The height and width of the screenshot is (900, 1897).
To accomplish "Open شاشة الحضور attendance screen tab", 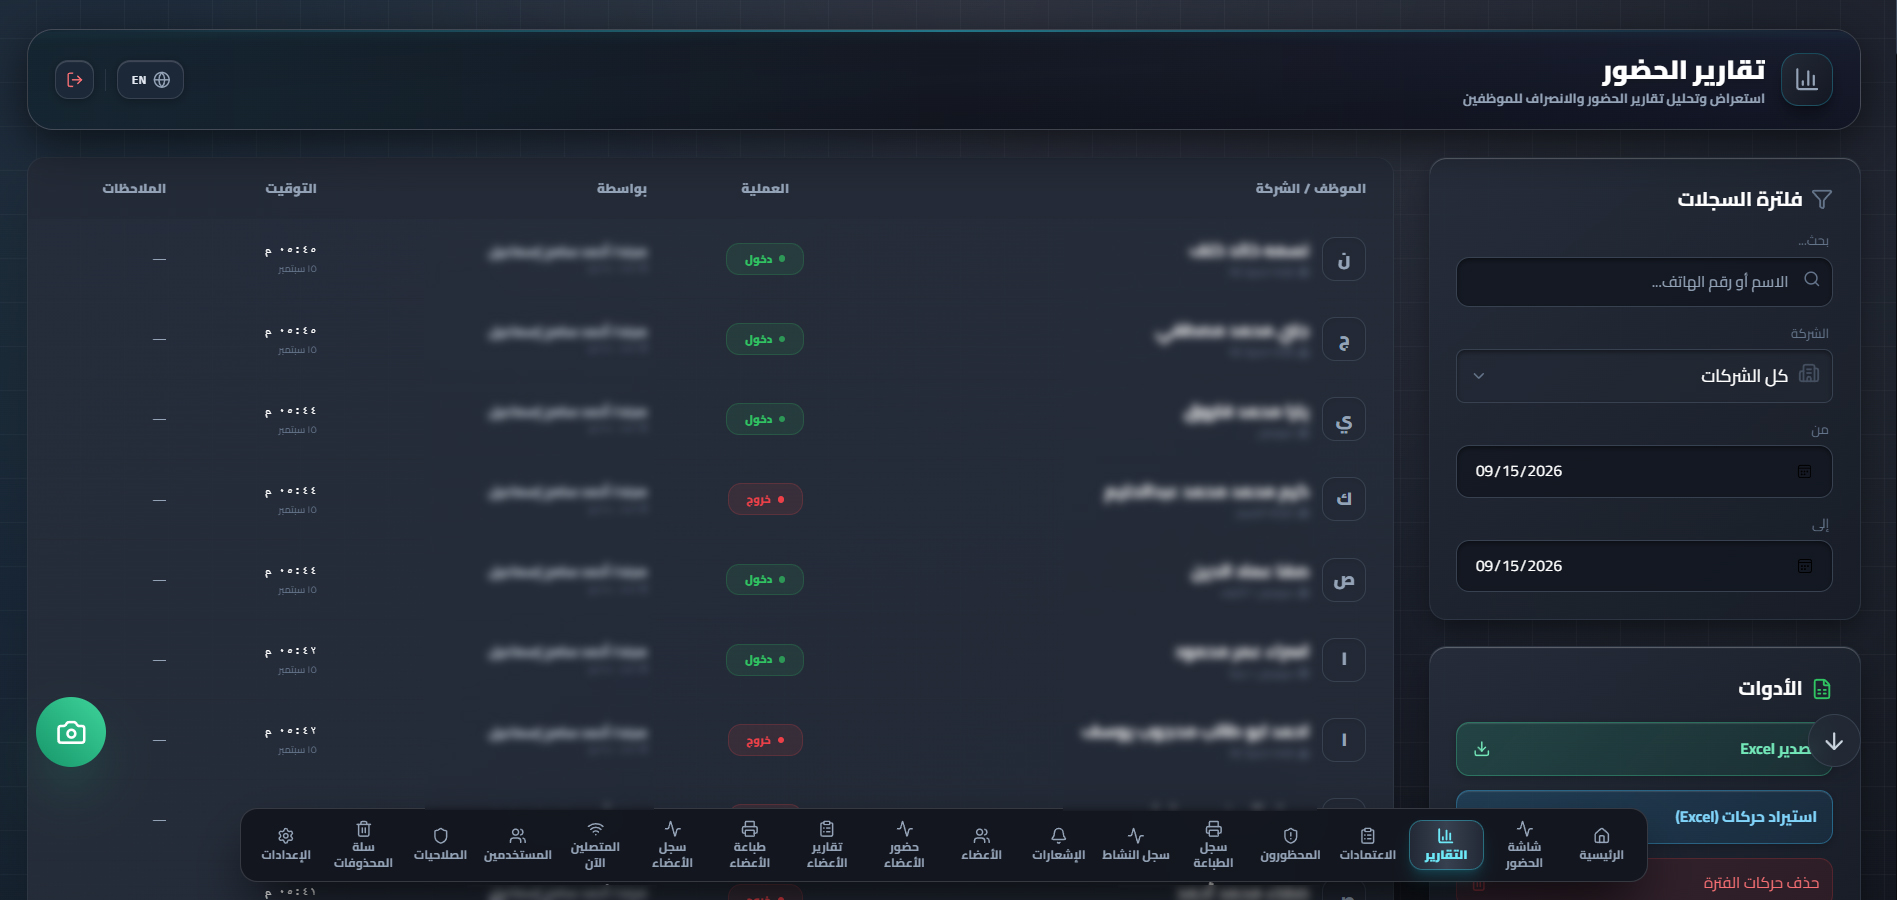I will [1524, 845].
